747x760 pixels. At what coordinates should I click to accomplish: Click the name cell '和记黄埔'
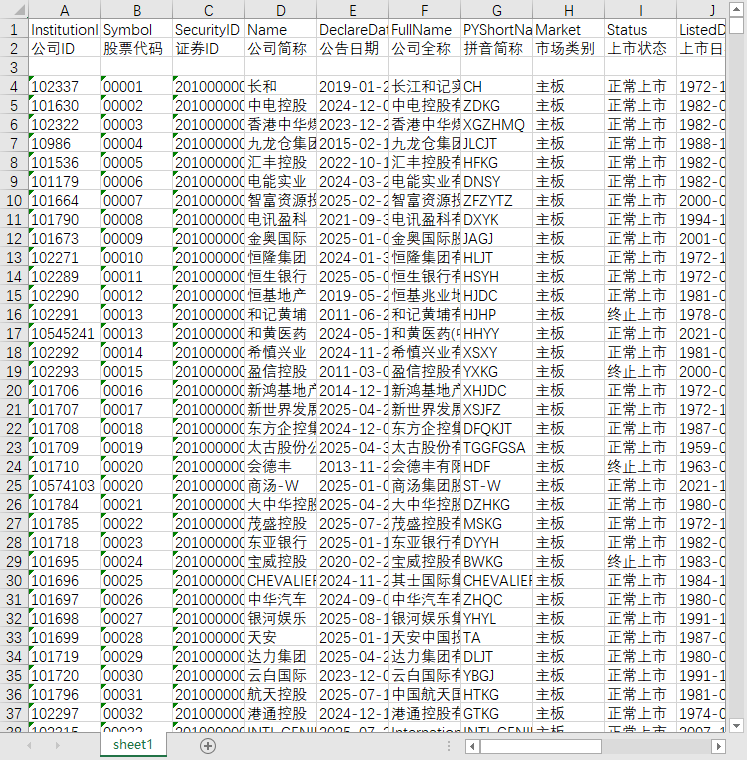click(x=281, y=315)
